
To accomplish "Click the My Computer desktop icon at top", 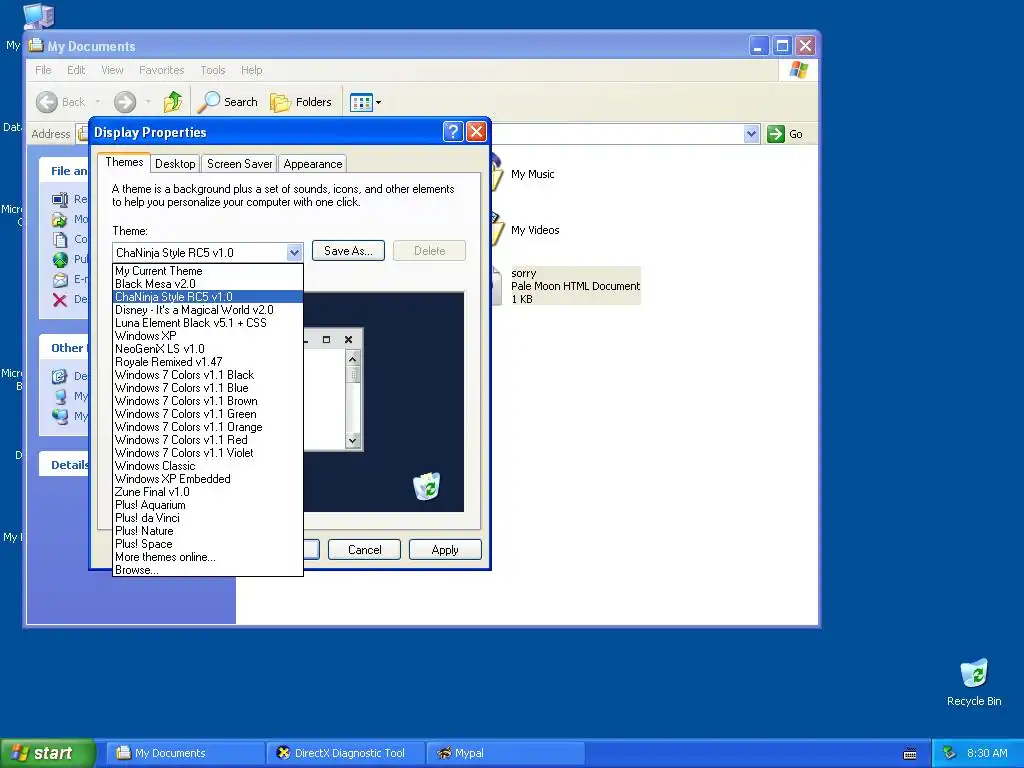I will (x=38, y=16).
